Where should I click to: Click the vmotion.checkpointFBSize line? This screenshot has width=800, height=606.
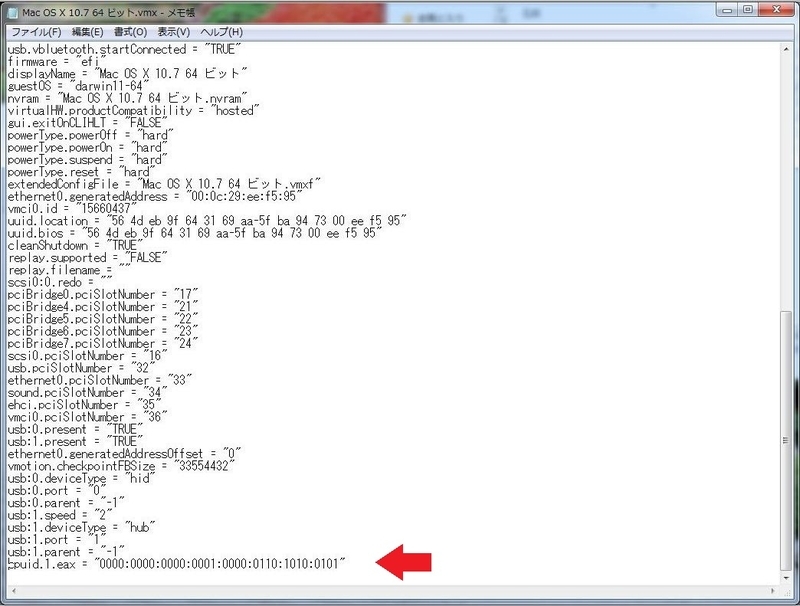click(x=121, y=466)
